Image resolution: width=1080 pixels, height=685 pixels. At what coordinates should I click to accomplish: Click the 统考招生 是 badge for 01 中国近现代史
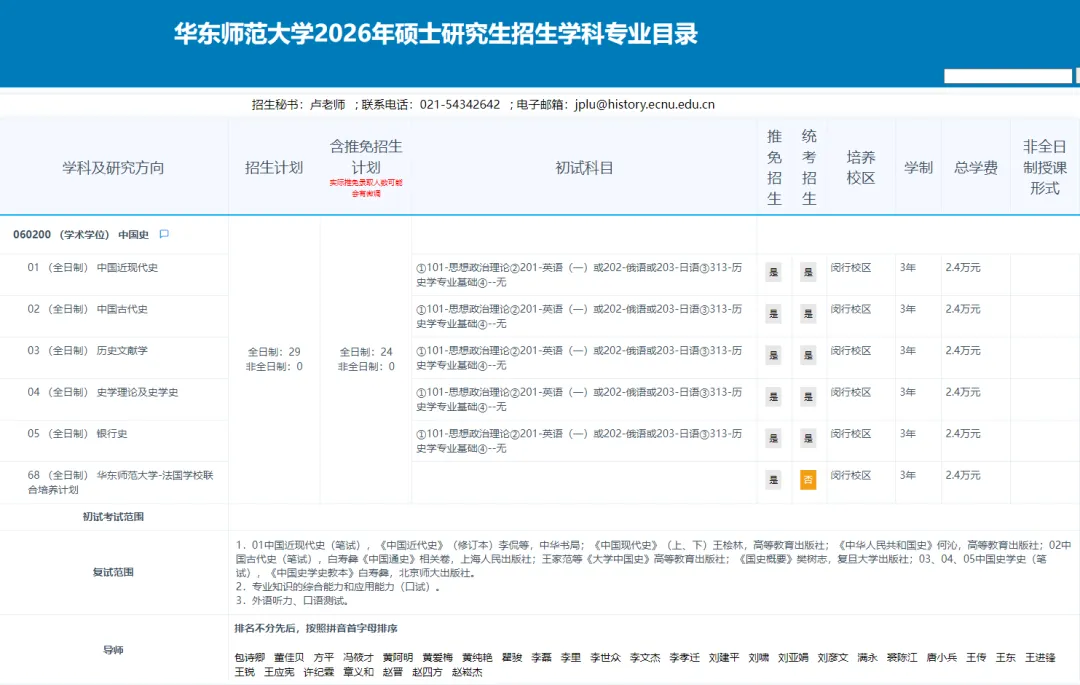(808, 272)
